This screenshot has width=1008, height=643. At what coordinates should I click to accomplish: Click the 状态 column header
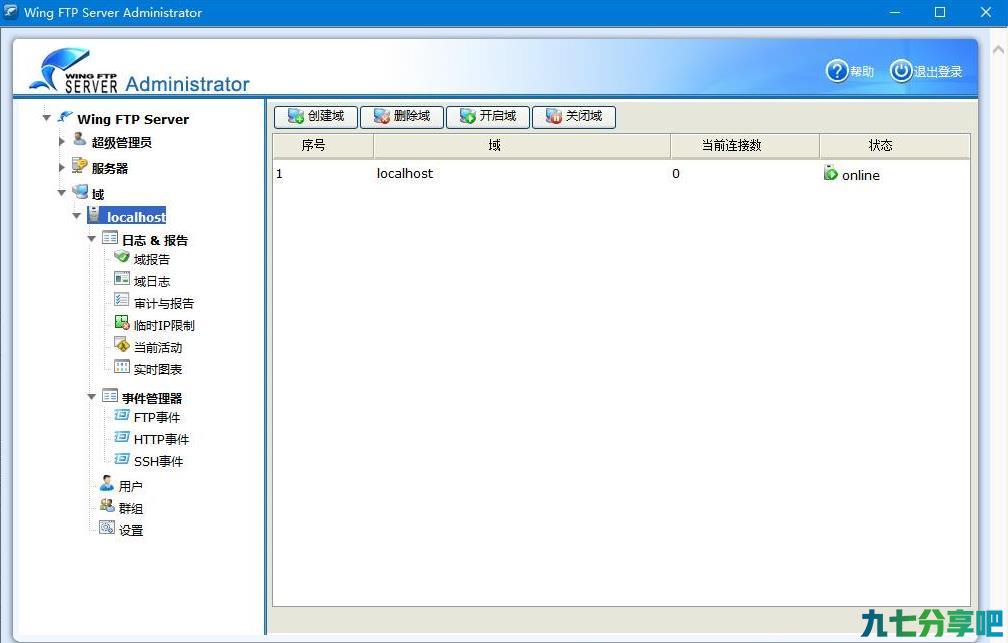(x=894, y=146)
